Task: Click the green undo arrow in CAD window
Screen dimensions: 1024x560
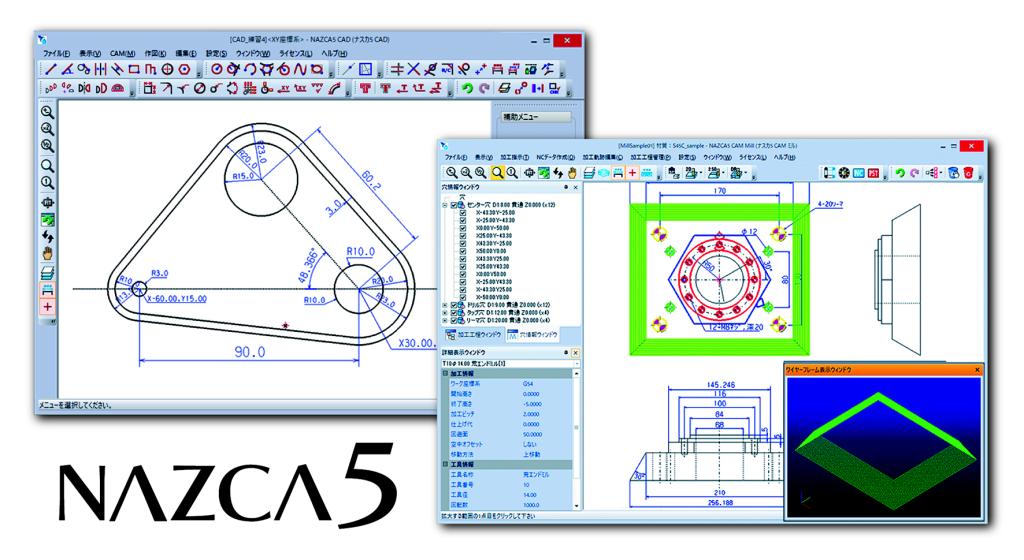Action: tap(468, 88)
